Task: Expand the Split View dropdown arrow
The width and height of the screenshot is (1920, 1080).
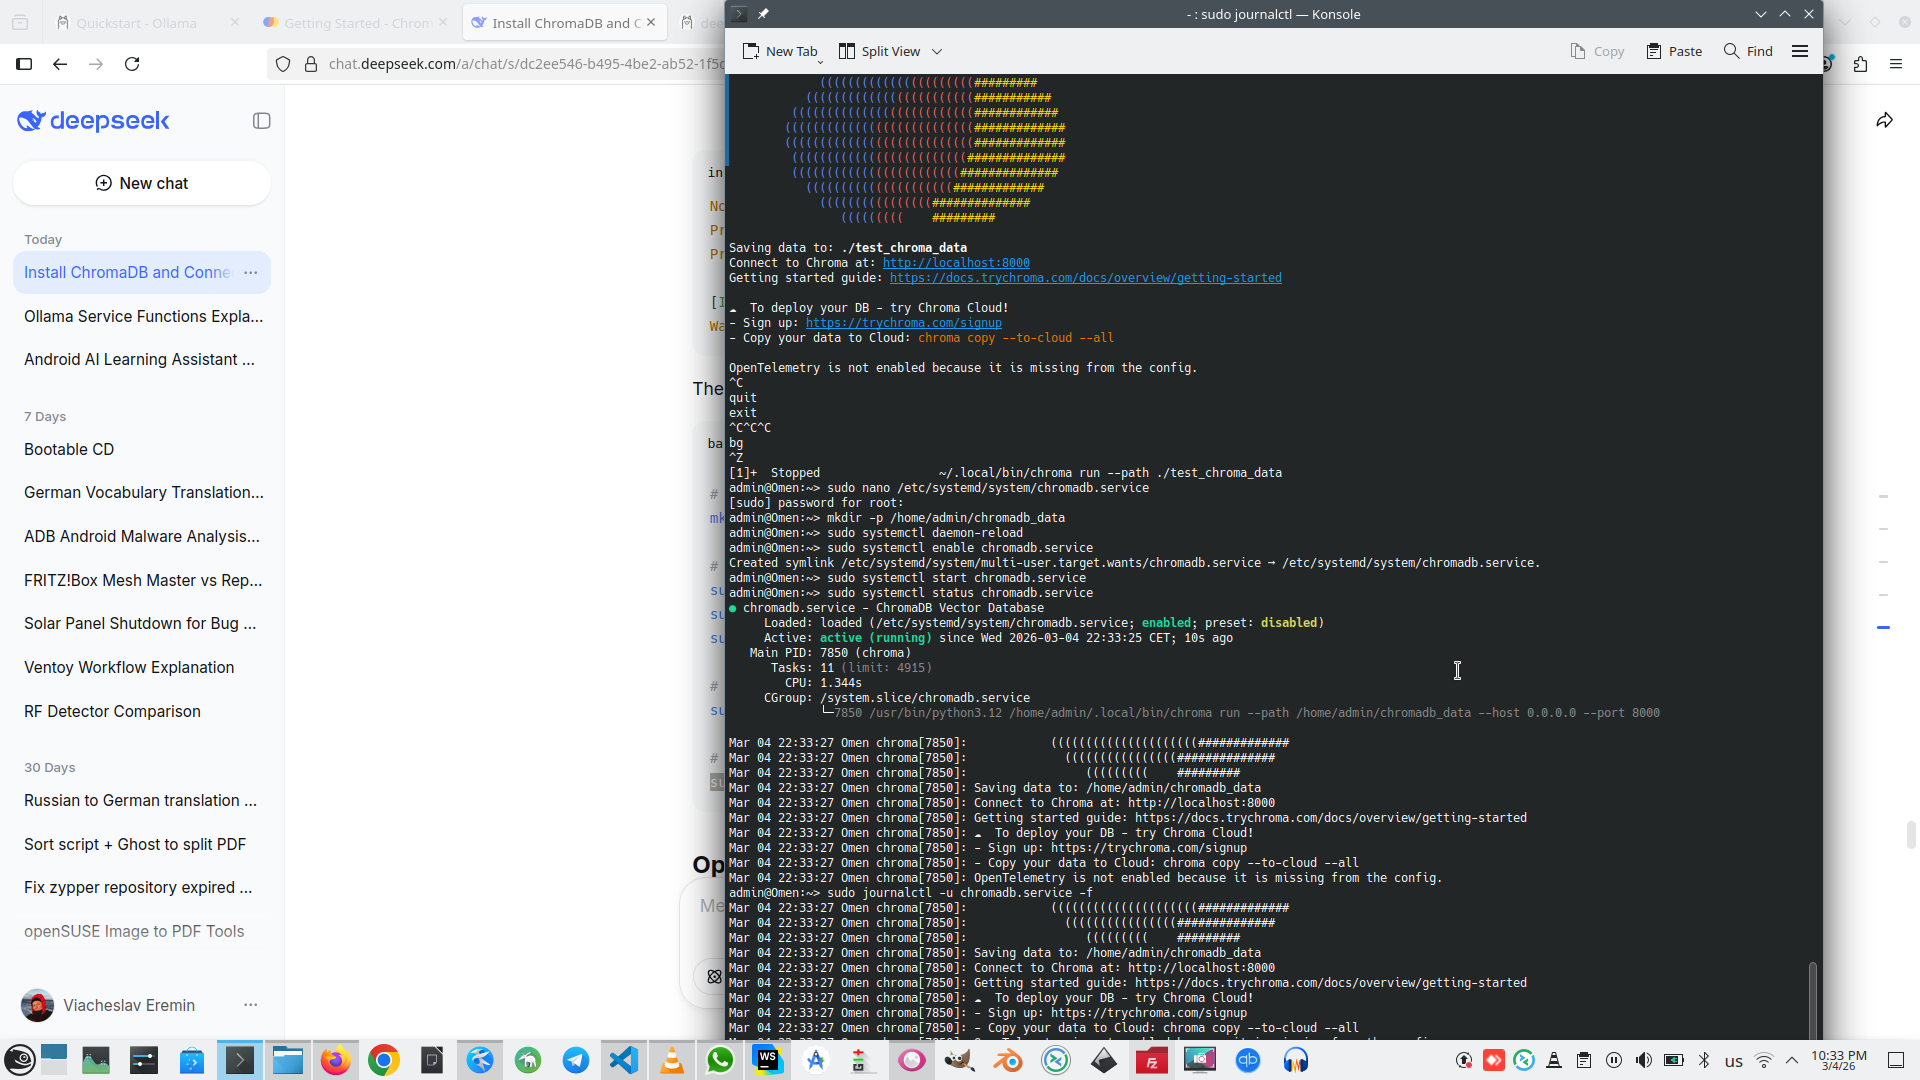Action: click(937, 51)
